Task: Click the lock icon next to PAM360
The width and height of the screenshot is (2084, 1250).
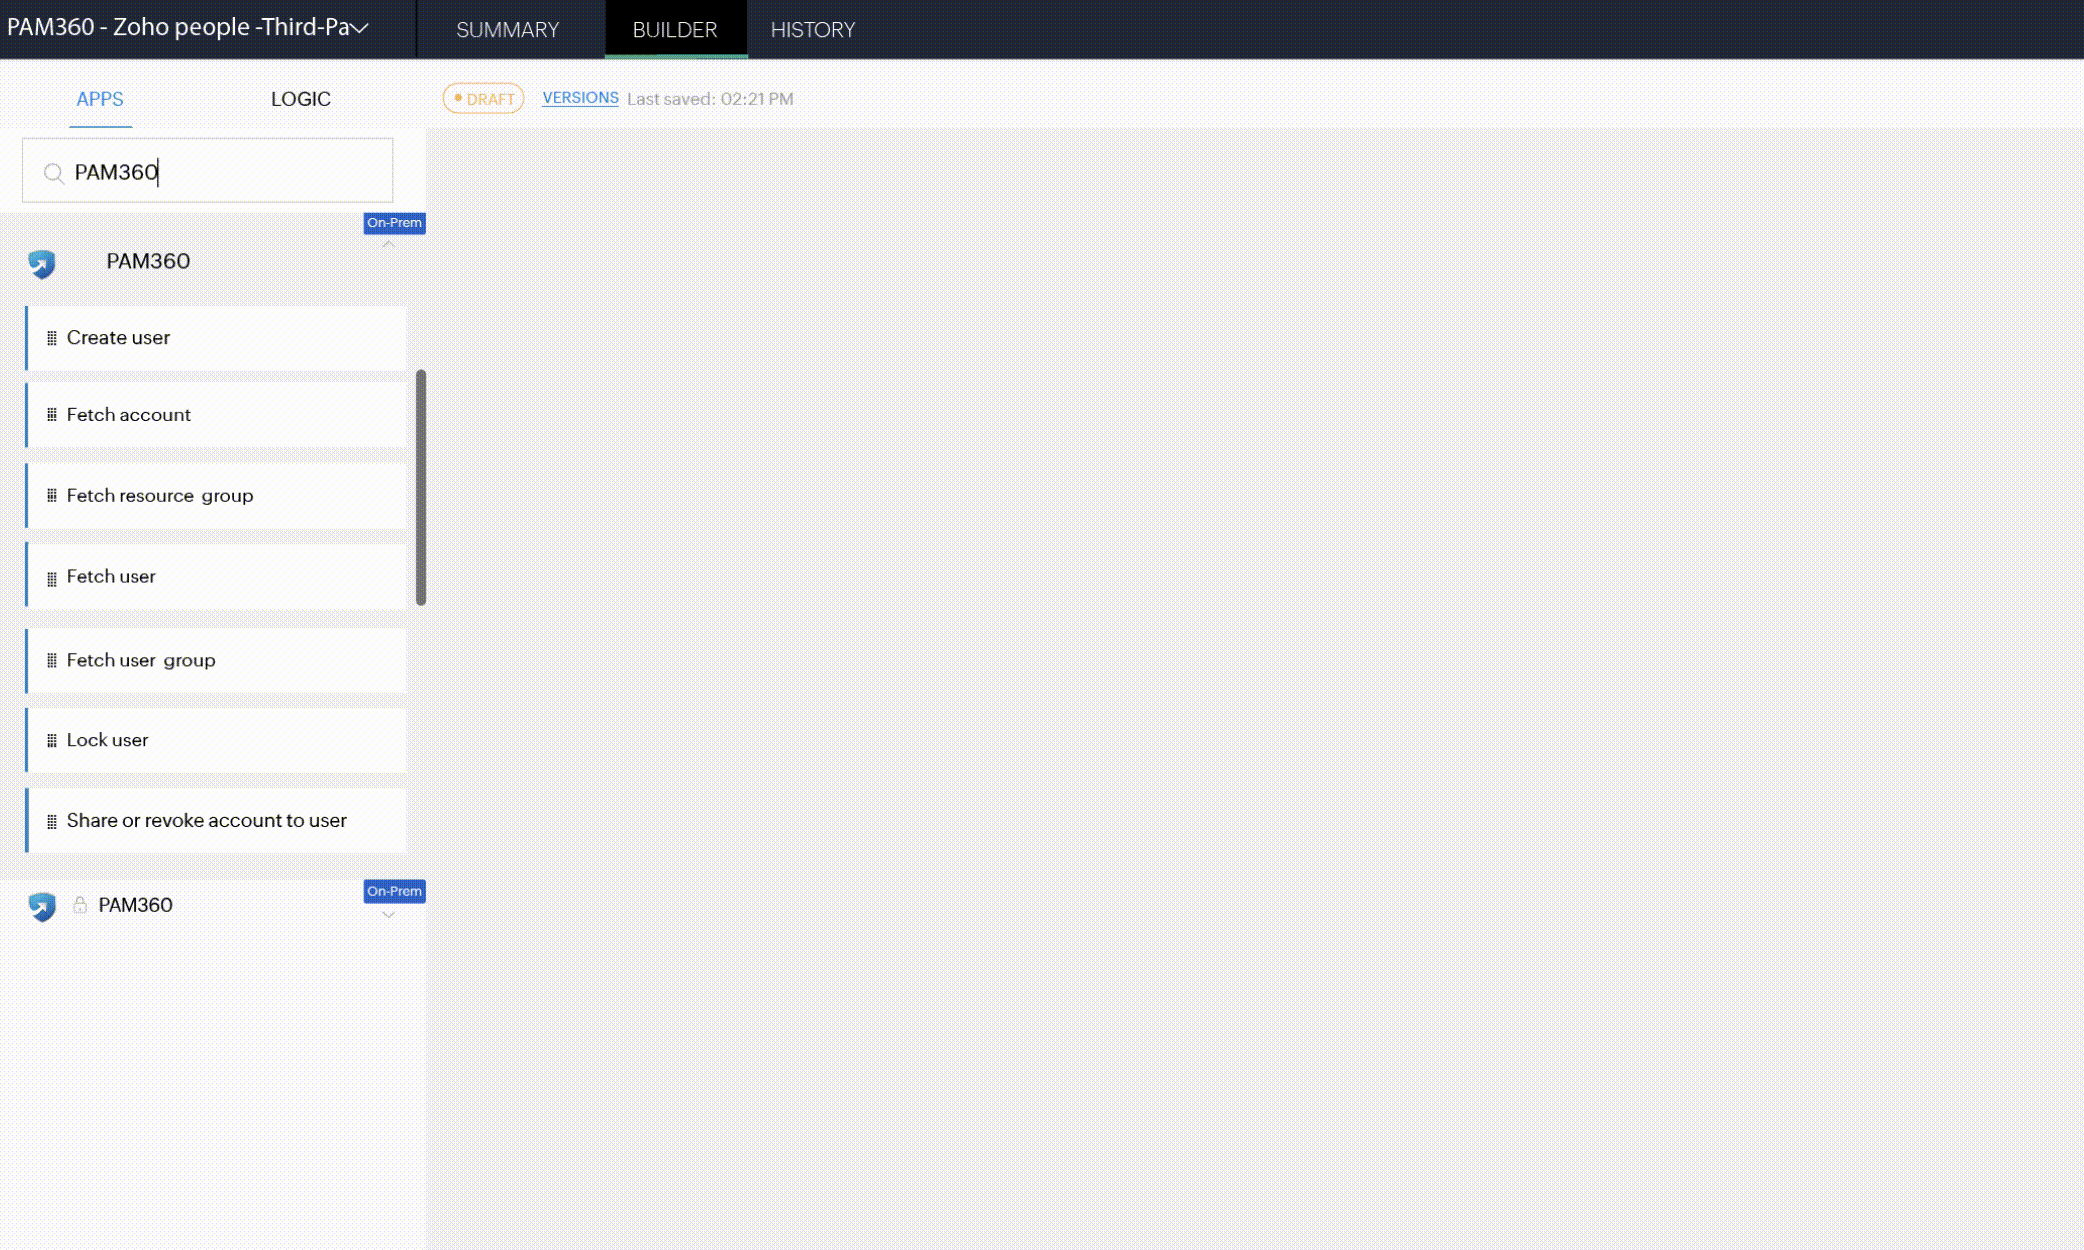Action: point(80,903)
